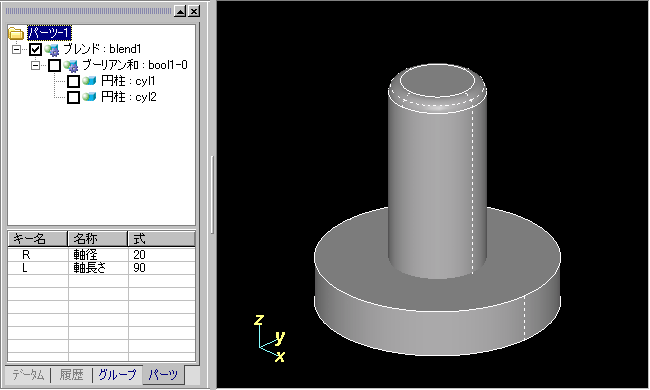Screen dimensions: 650x390
Task: Close the parts panel with the X button
Action: [x=194, y=11]
